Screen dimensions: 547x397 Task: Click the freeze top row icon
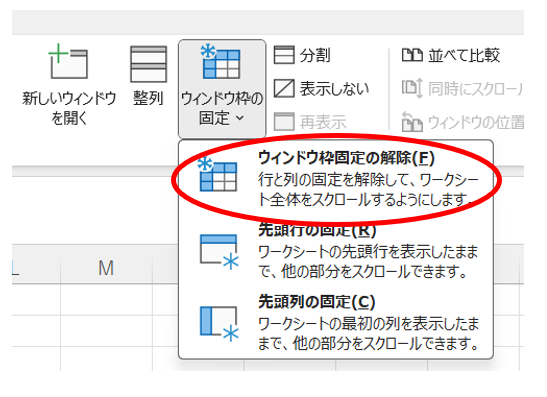219,252
